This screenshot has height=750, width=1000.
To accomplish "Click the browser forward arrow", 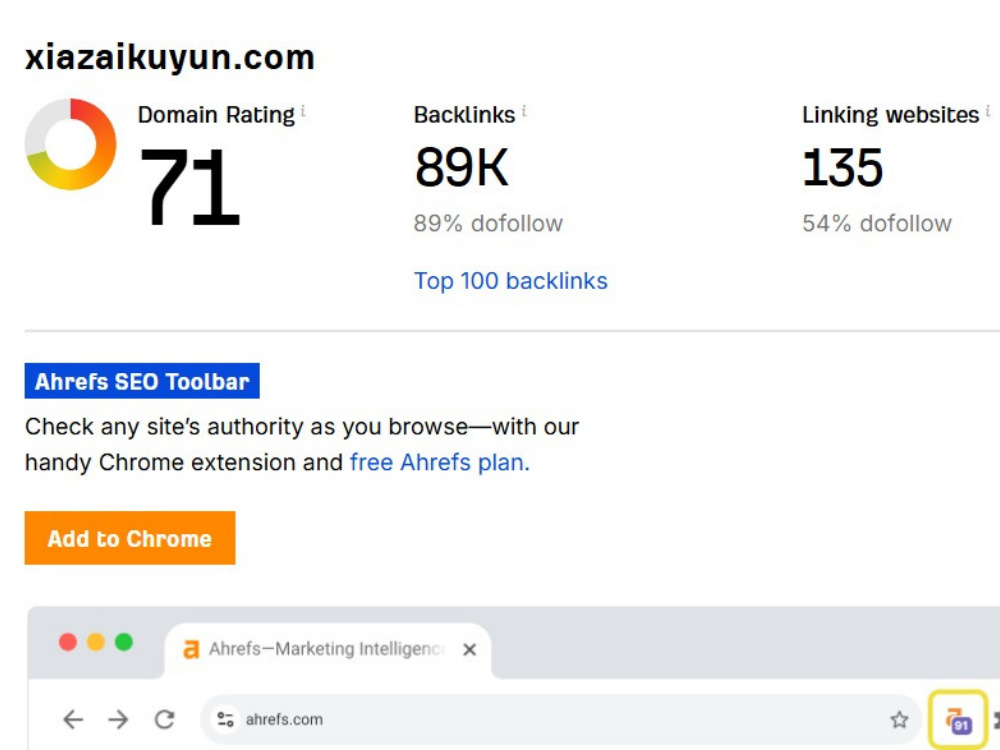I will coord(118,719).
